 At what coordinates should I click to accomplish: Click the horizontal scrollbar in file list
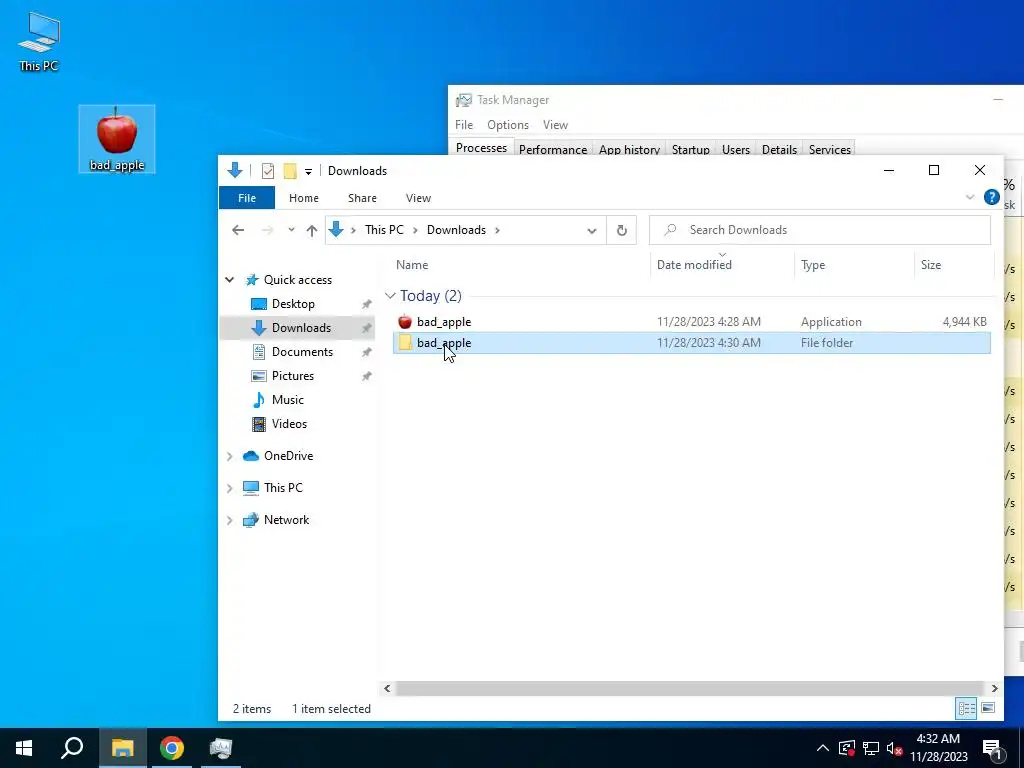pos(689,688)
